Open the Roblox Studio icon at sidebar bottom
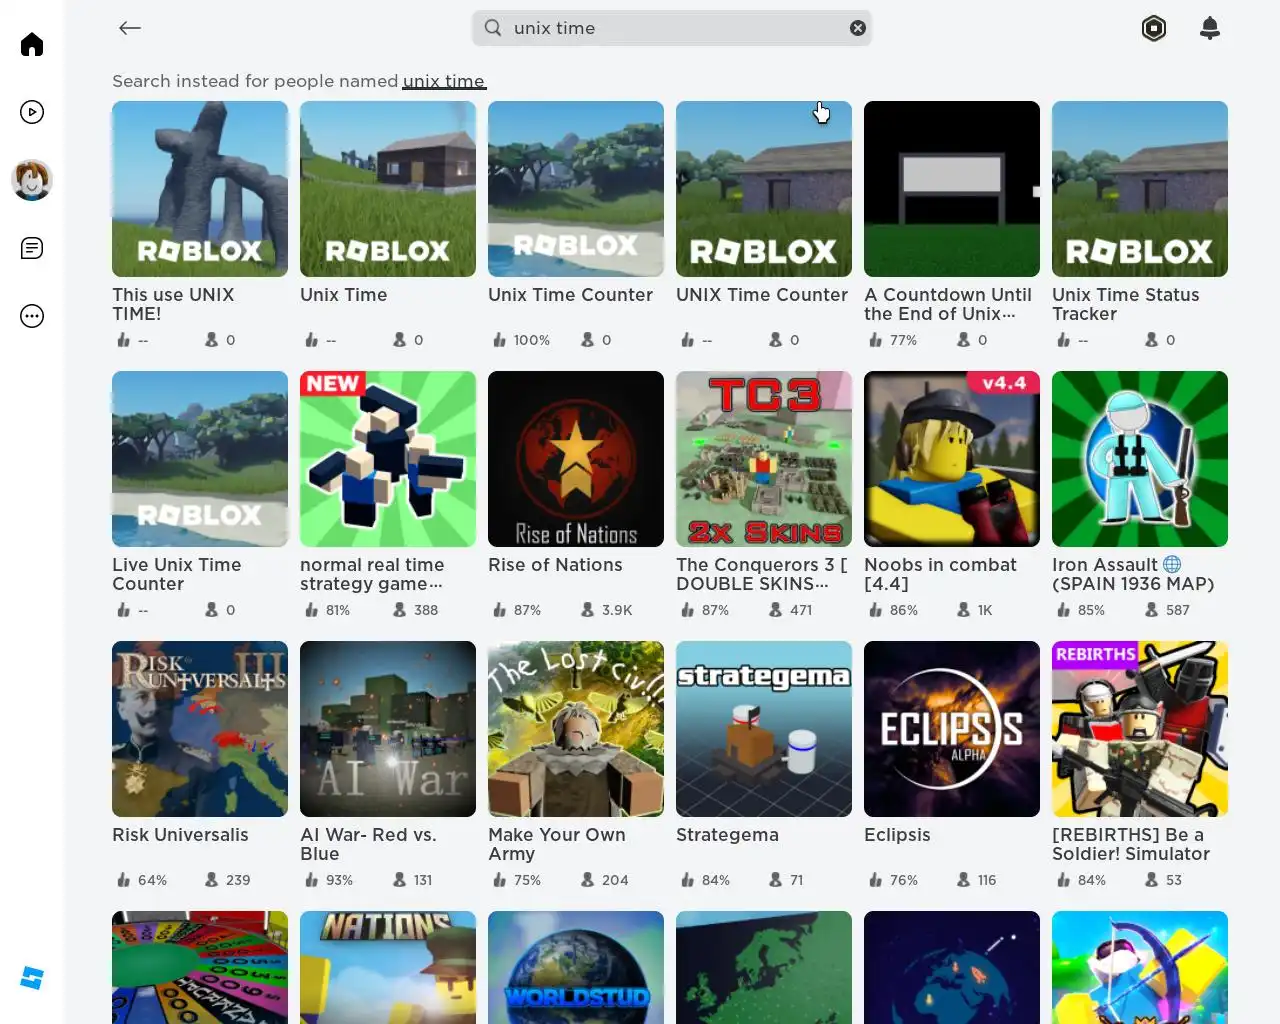This screenshot has width=1280, height=1024. coord(32,978)
